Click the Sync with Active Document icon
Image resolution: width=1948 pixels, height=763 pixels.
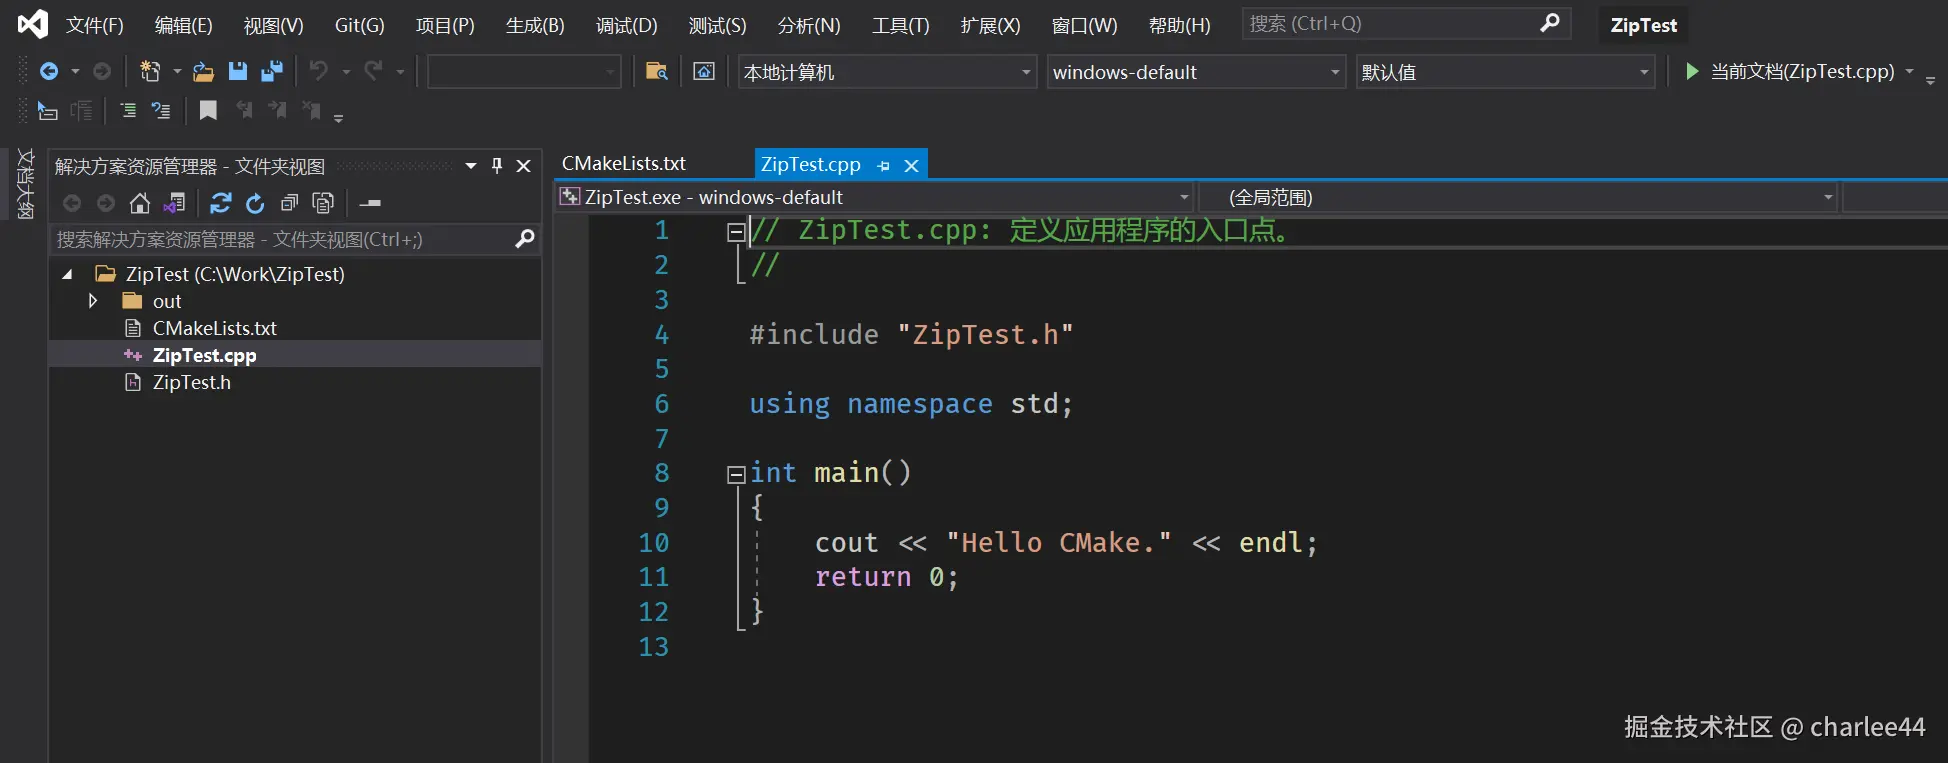pyautogui.click(x=221, y=204)
